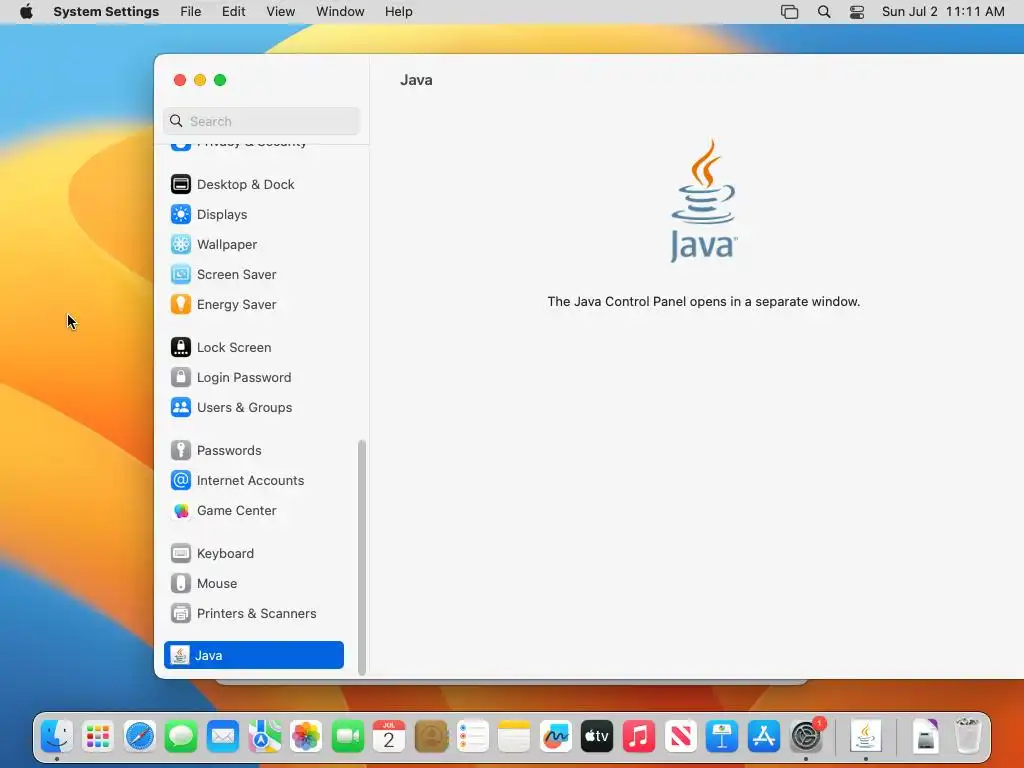1024x768 pixels.
Task: Click the Java app icon in Dock
Action: tap(866, 737)
